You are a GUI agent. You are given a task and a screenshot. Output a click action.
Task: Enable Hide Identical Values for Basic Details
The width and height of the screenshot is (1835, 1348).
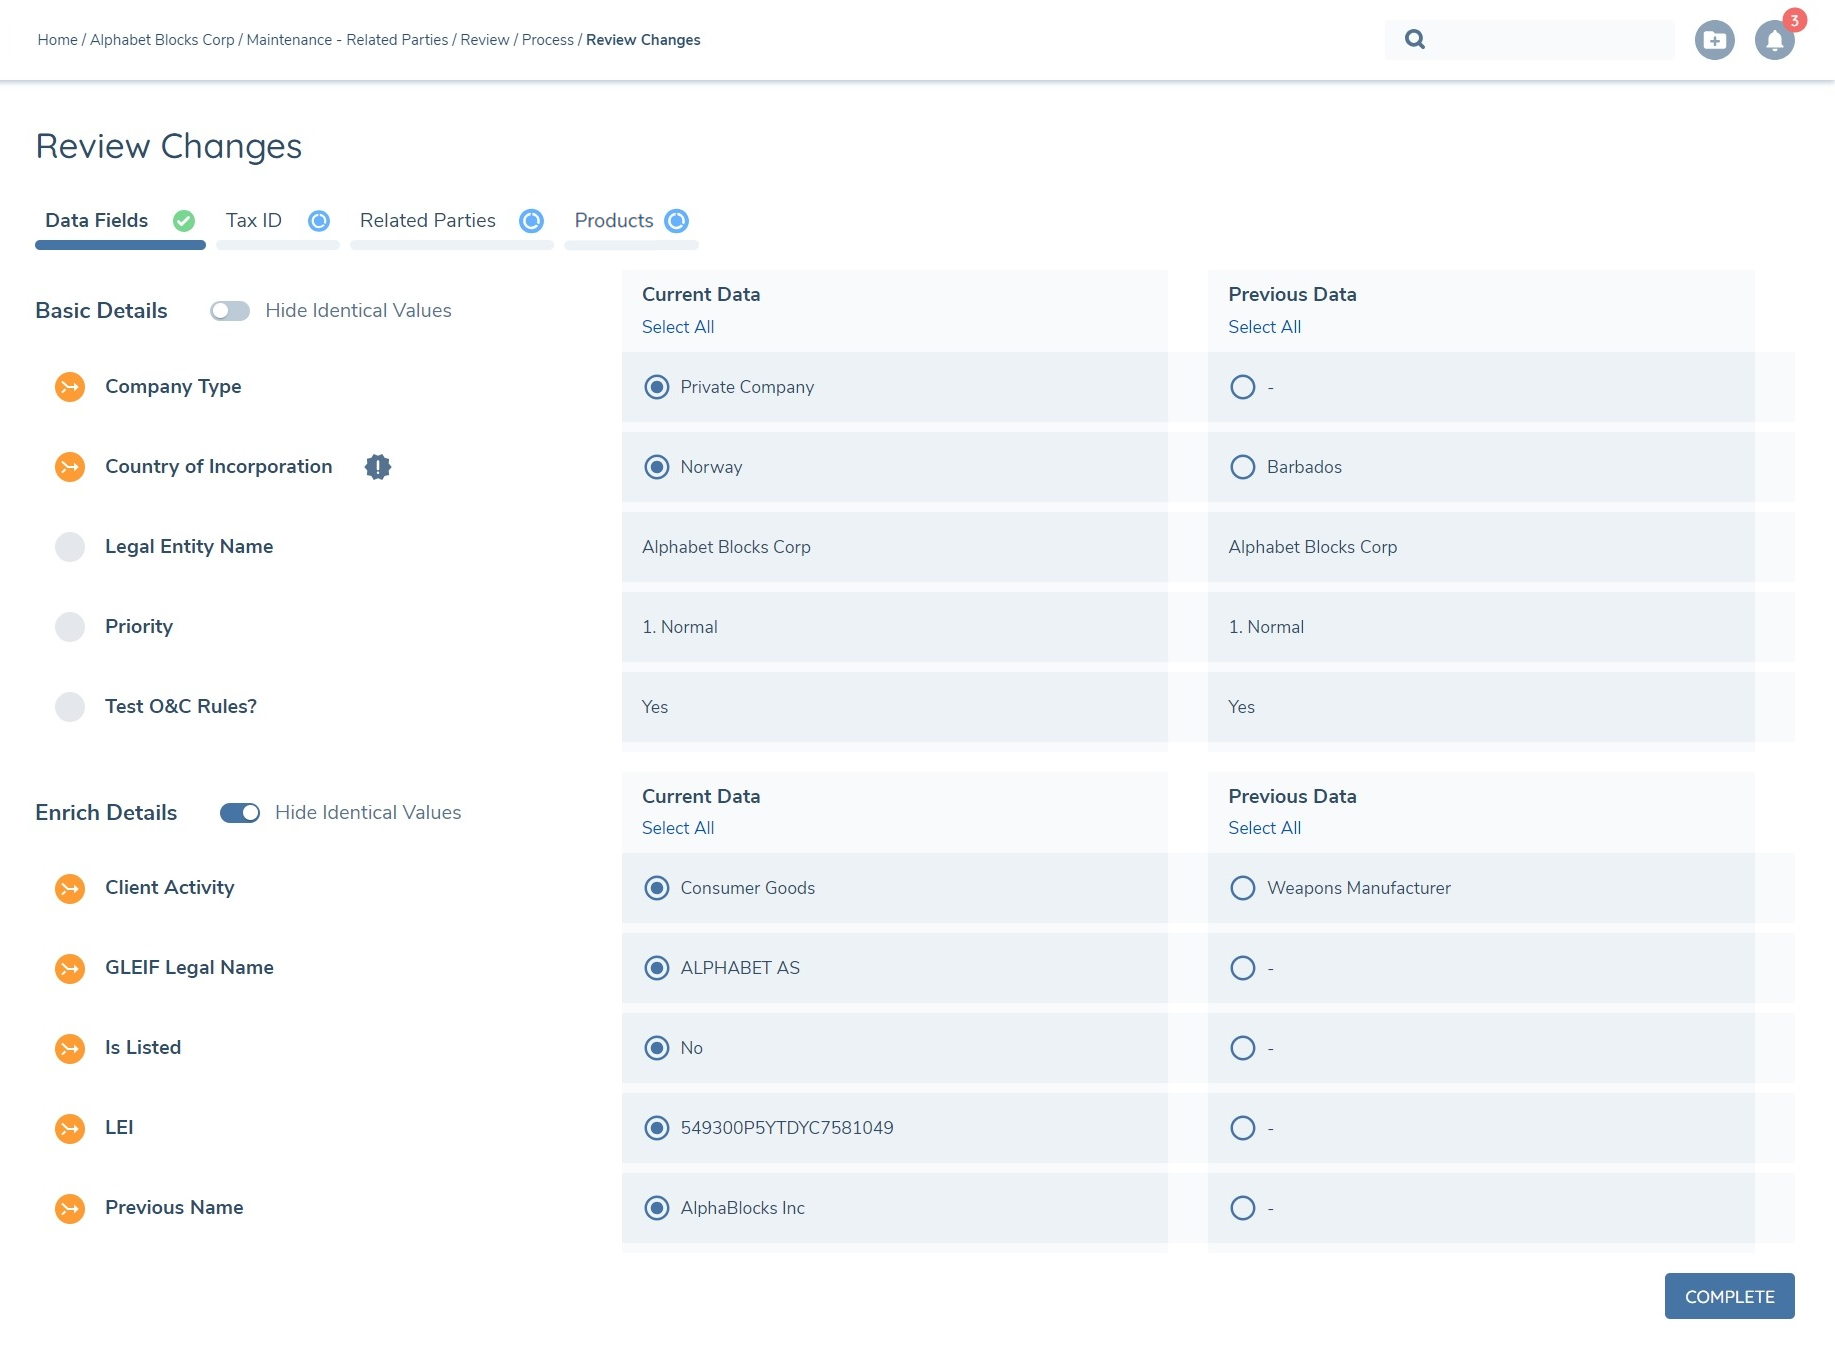click(230, 311)
